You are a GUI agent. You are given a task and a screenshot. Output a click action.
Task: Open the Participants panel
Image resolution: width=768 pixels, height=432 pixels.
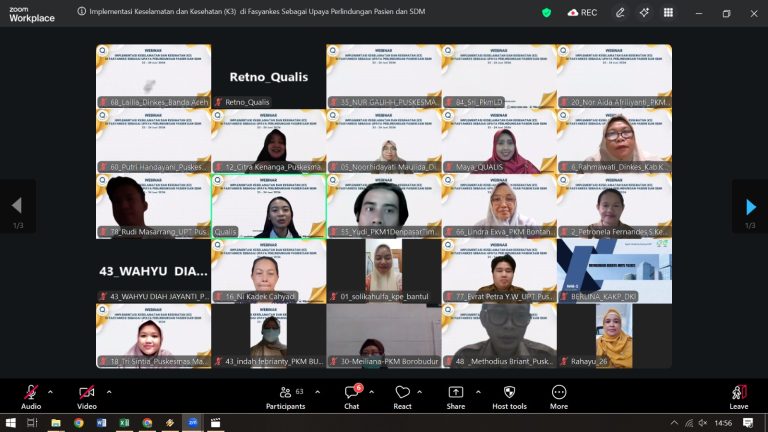coord(286,397)
